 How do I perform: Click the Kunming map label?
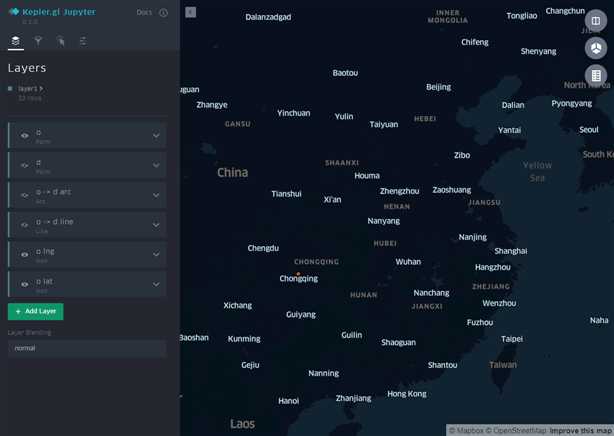click(x=244, y=339)
